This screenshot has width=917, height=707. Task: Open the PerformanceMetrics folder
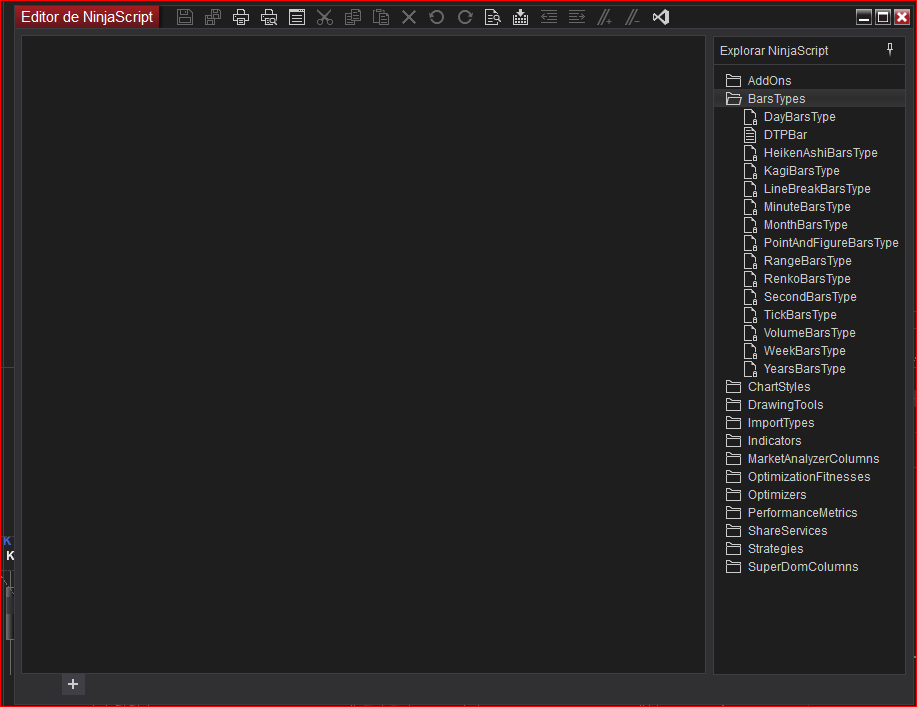pyautogui.click(x=791, y=513)
